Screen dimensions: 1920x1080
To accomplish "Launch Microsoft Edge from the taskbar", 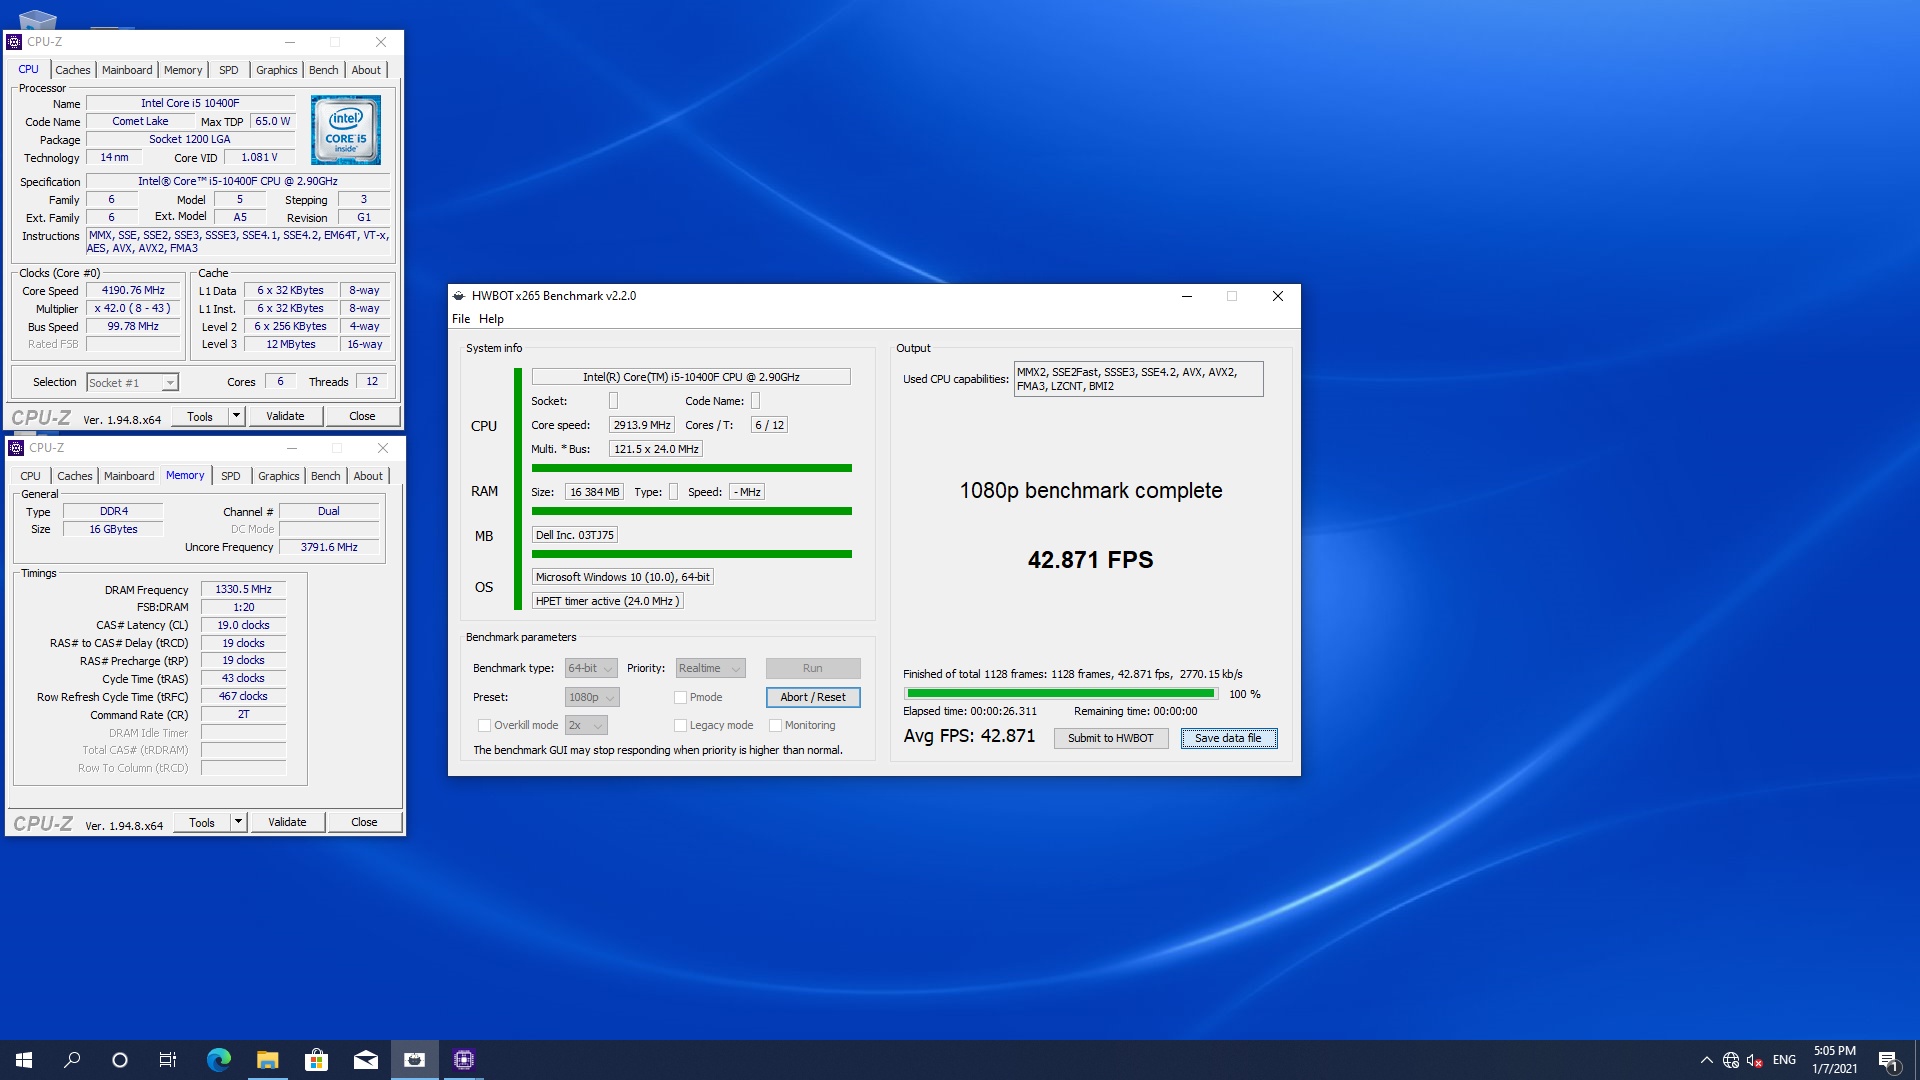I will [x=218, y=1060].
